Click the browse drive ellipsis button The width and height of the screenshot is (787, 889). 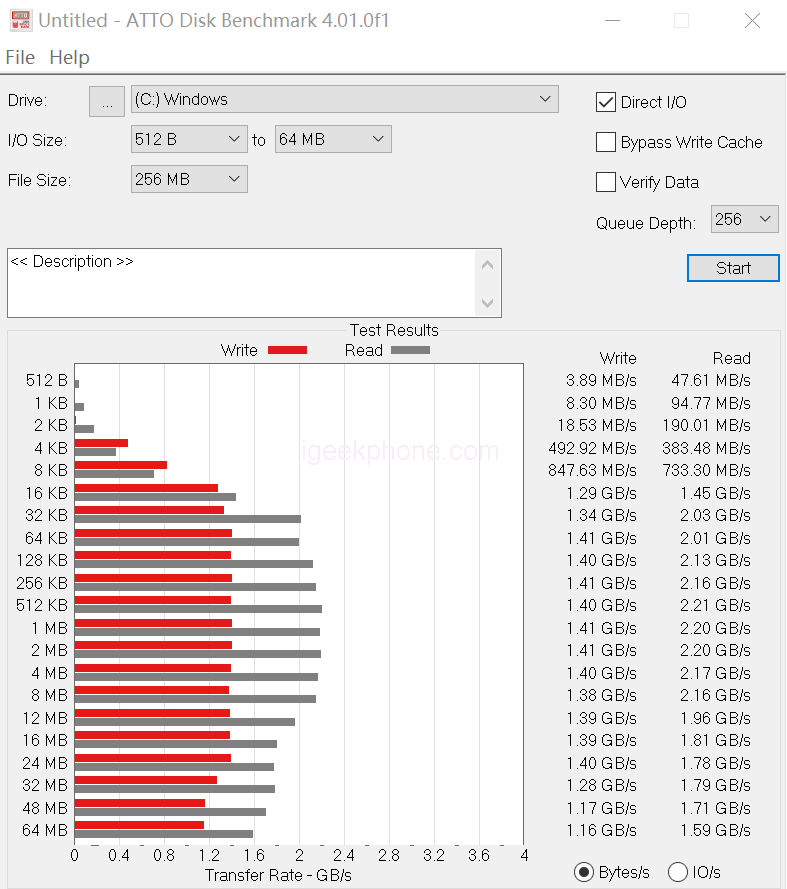pos(106,101)
